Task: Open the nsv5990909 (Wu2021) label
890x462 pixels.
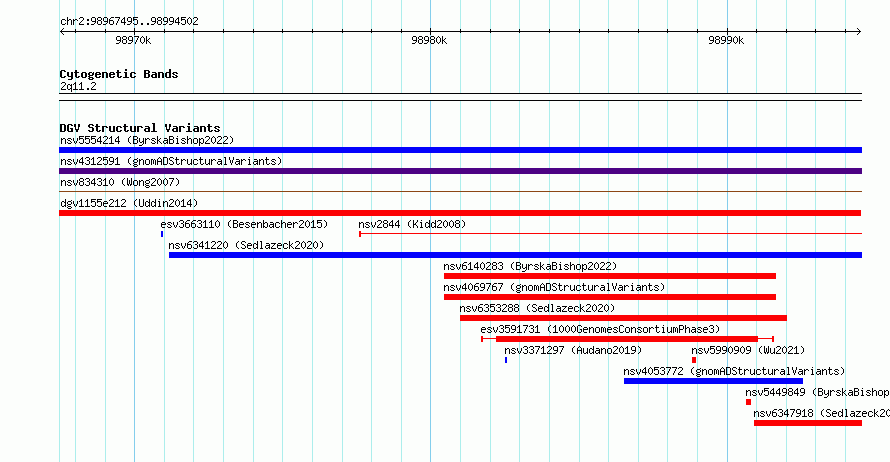Action: 748,350
